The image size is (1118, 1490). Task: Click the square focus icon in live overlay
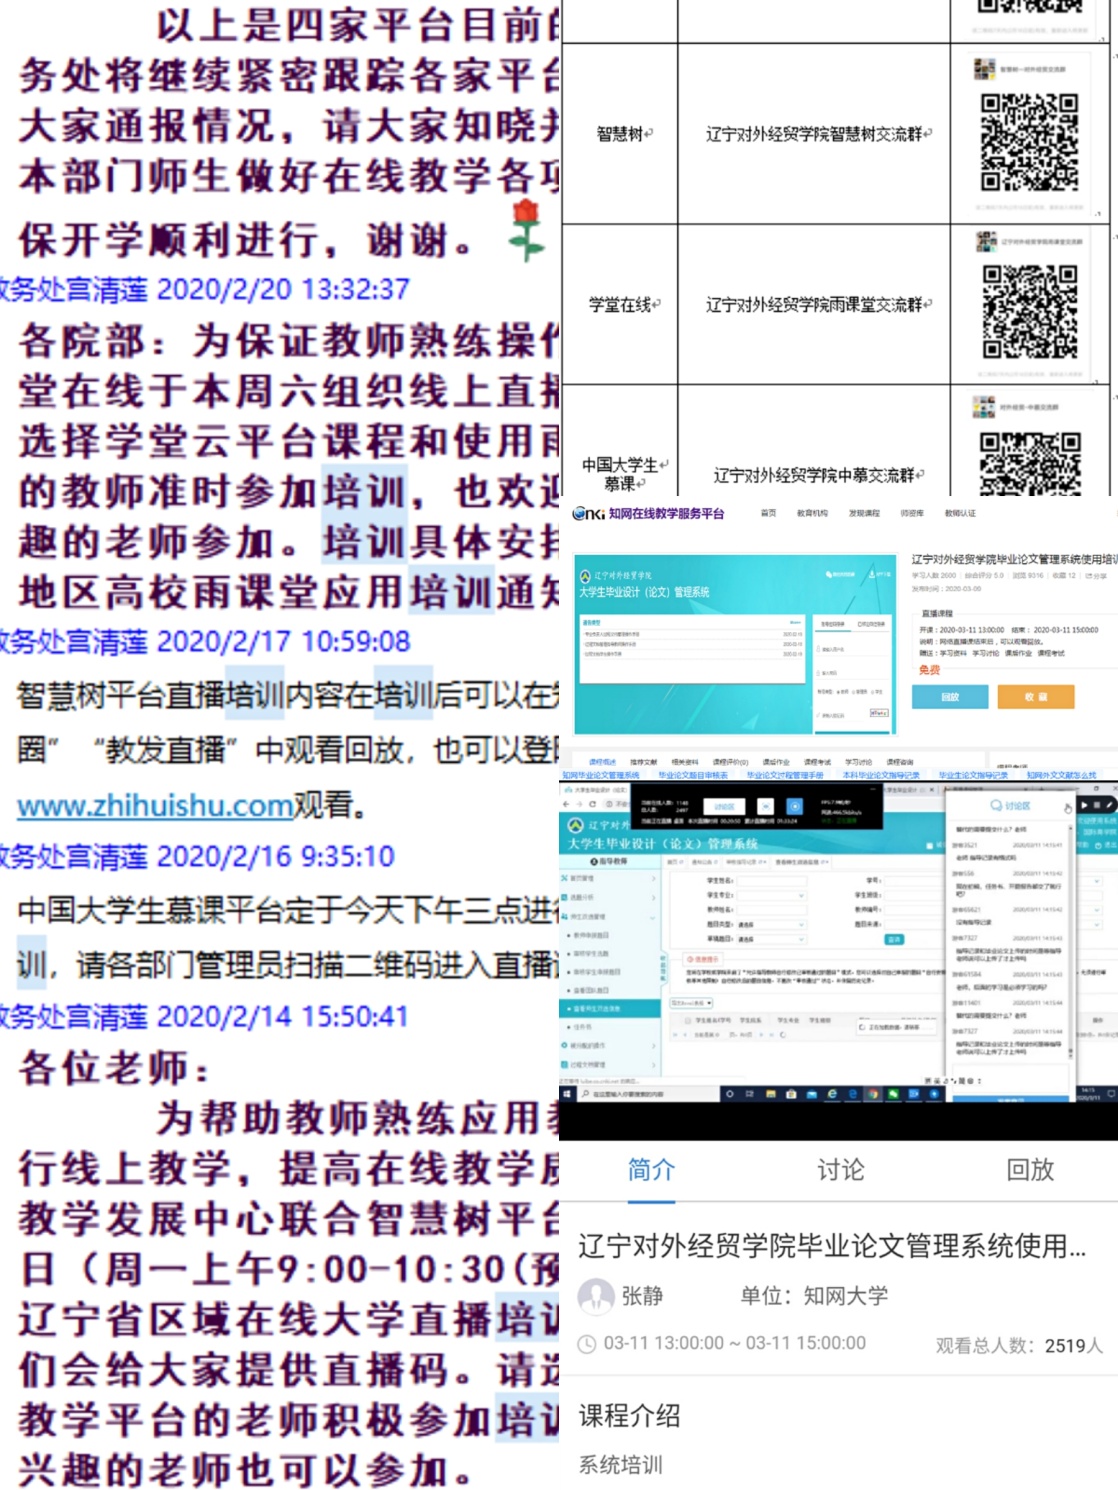[765, 806]
